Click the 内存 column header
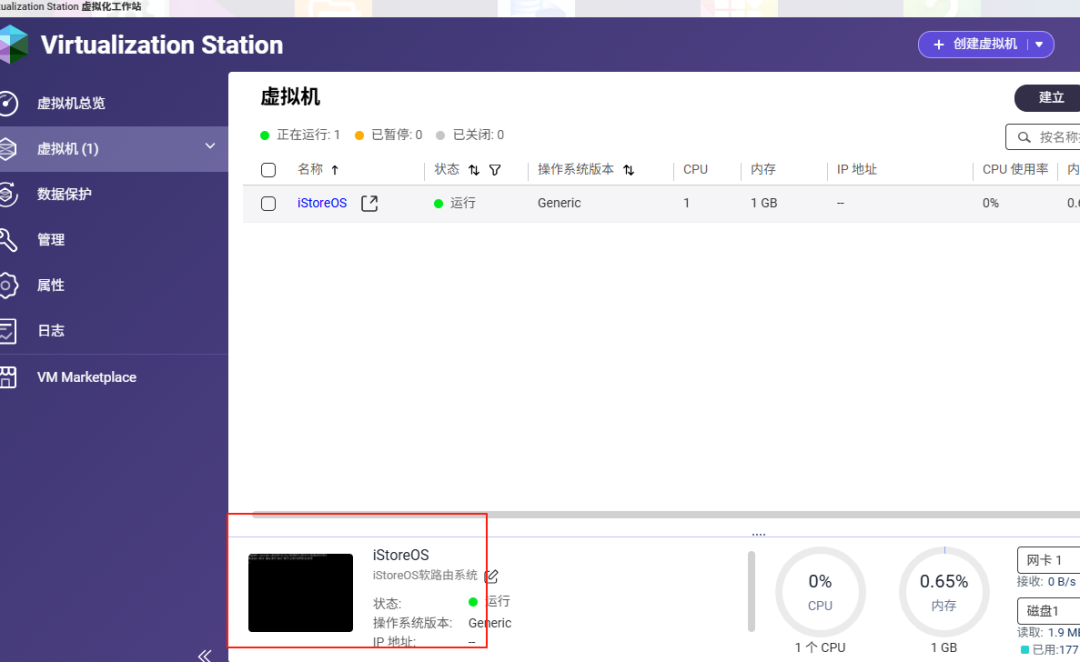The image size is (1080, 662). click(763, 169)
